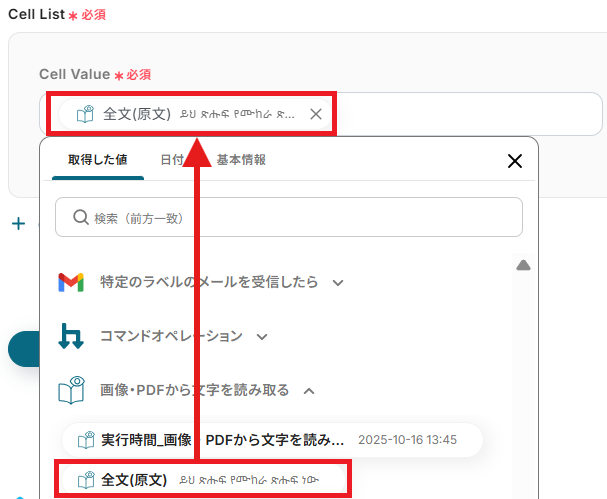This screenshot has height=499, width=607.
Task: Close the value picker popup
Action: pyautogui.click(x=515, y=161)
